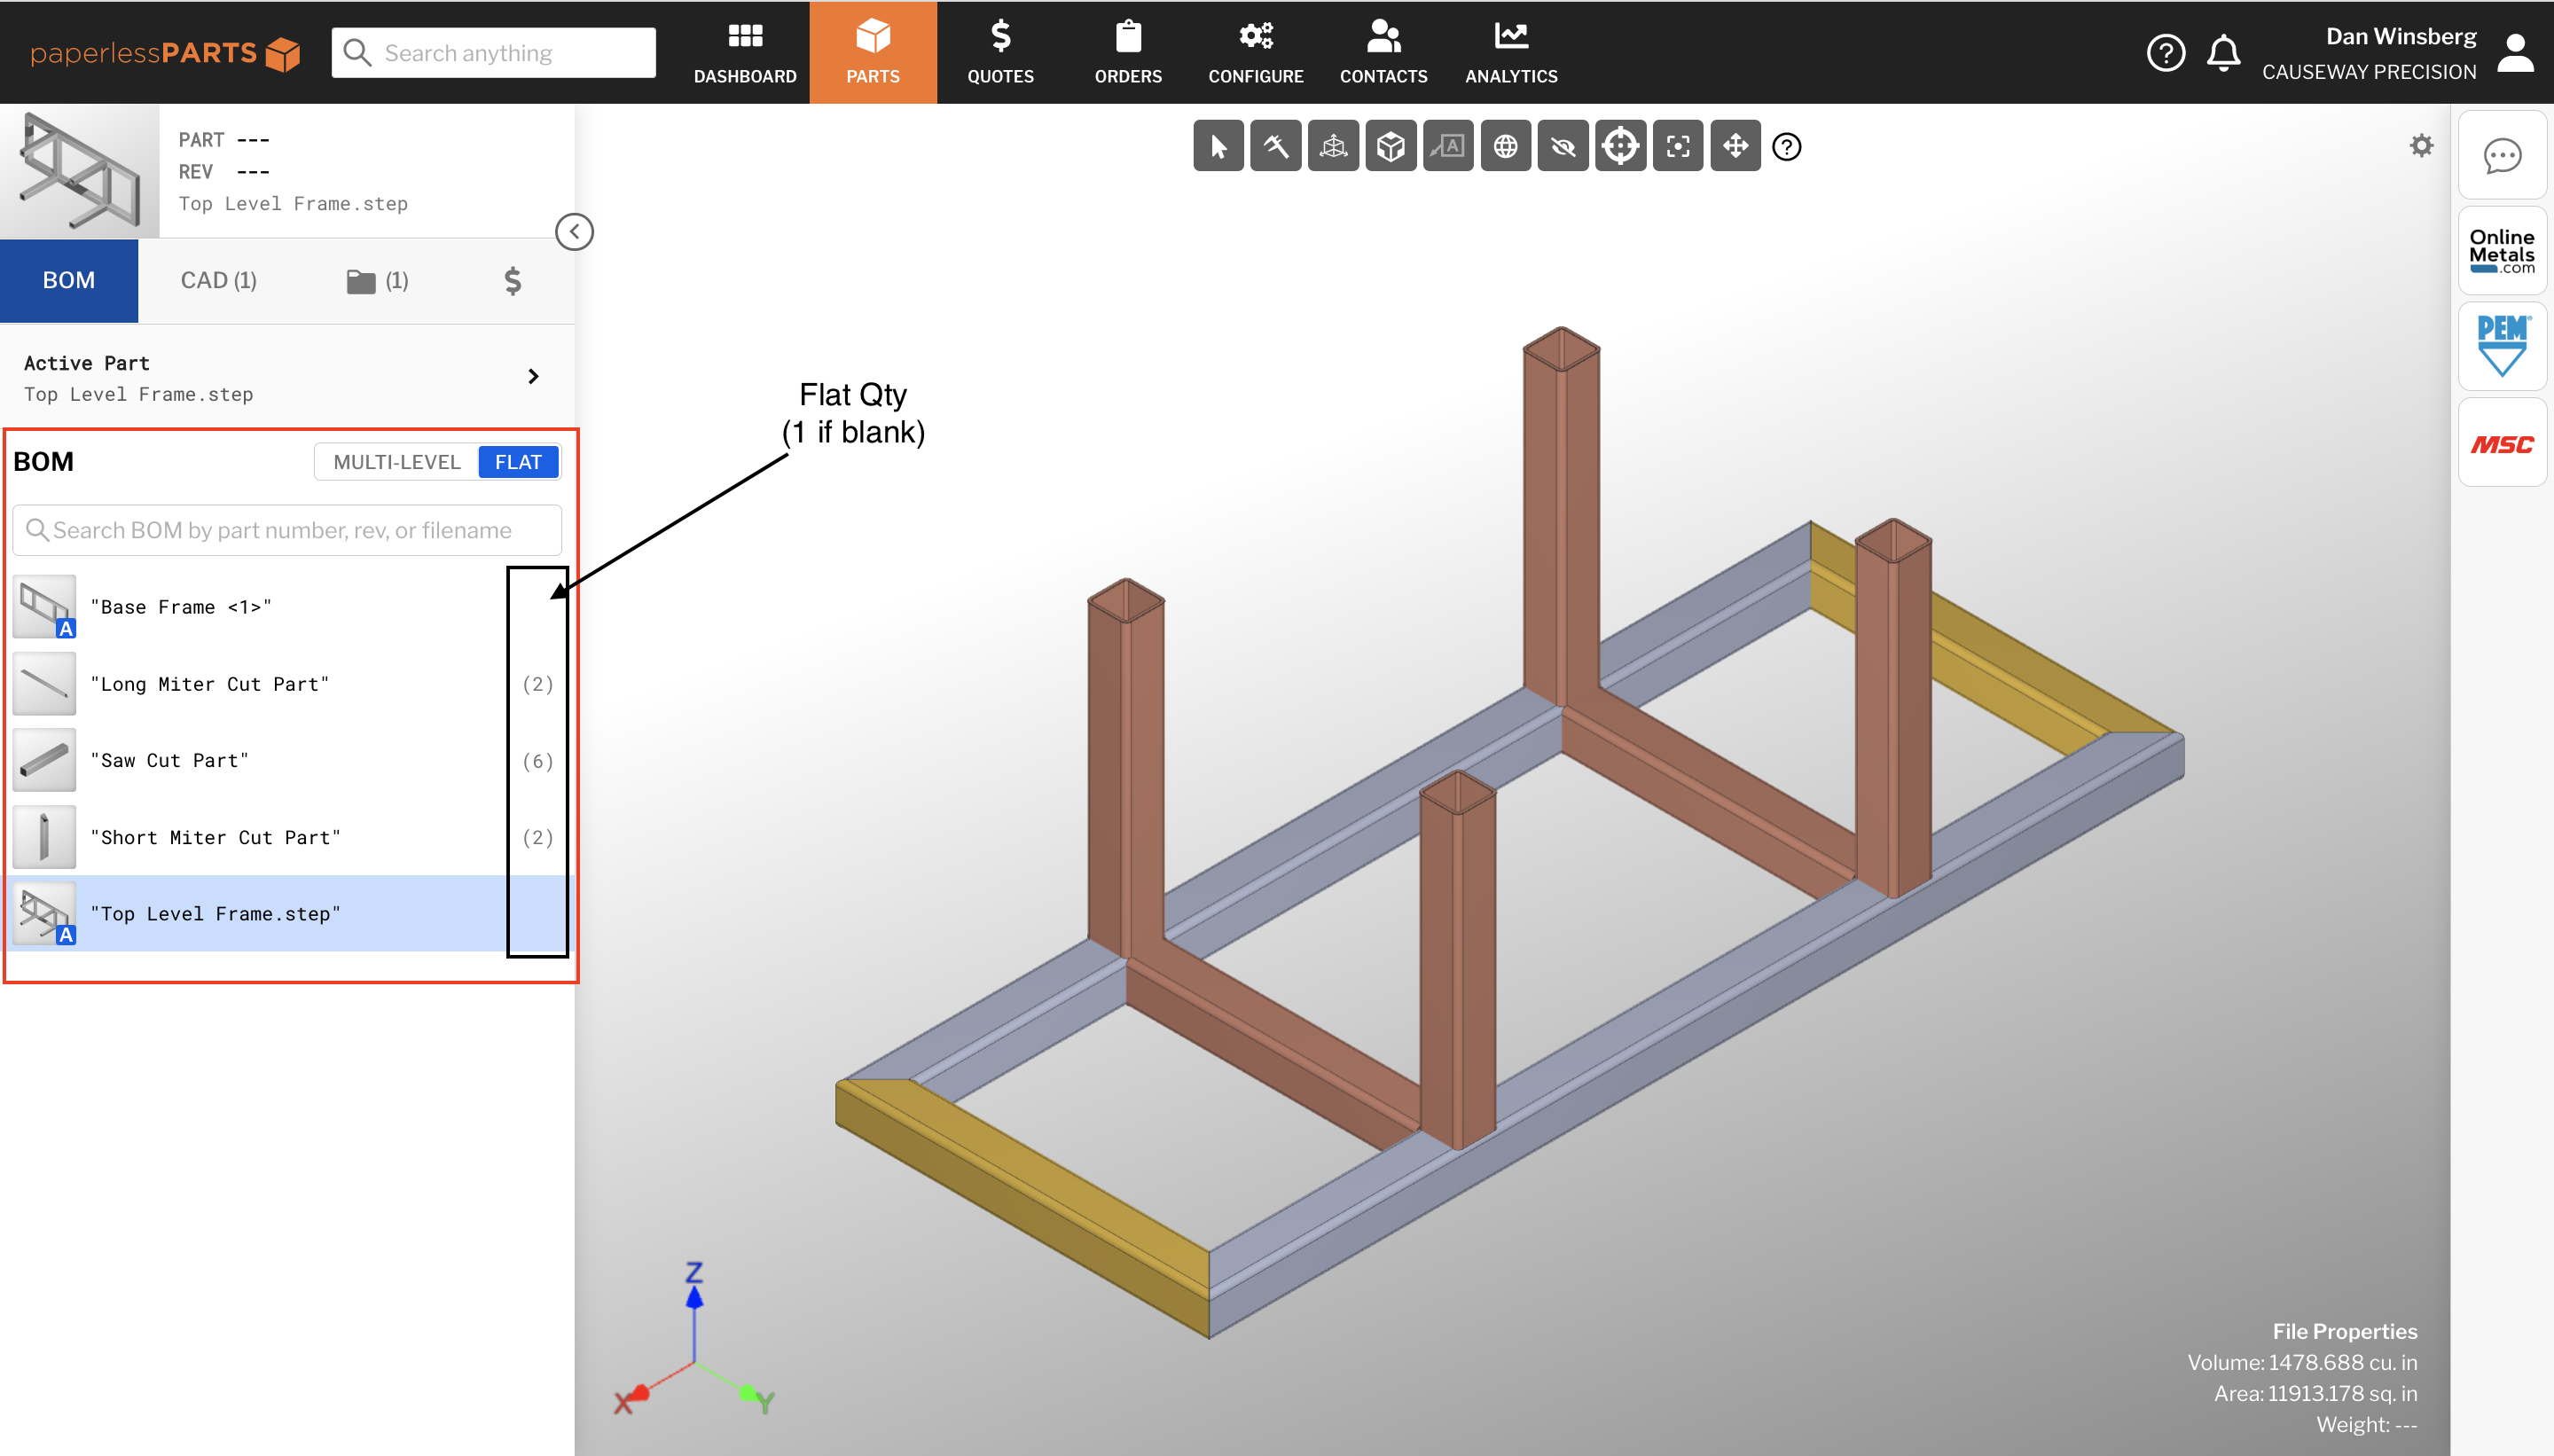The width and height of the screenshot is (2554, 1456).
Task: Open the viewer settings gear
Action: tap(2422, 145)
